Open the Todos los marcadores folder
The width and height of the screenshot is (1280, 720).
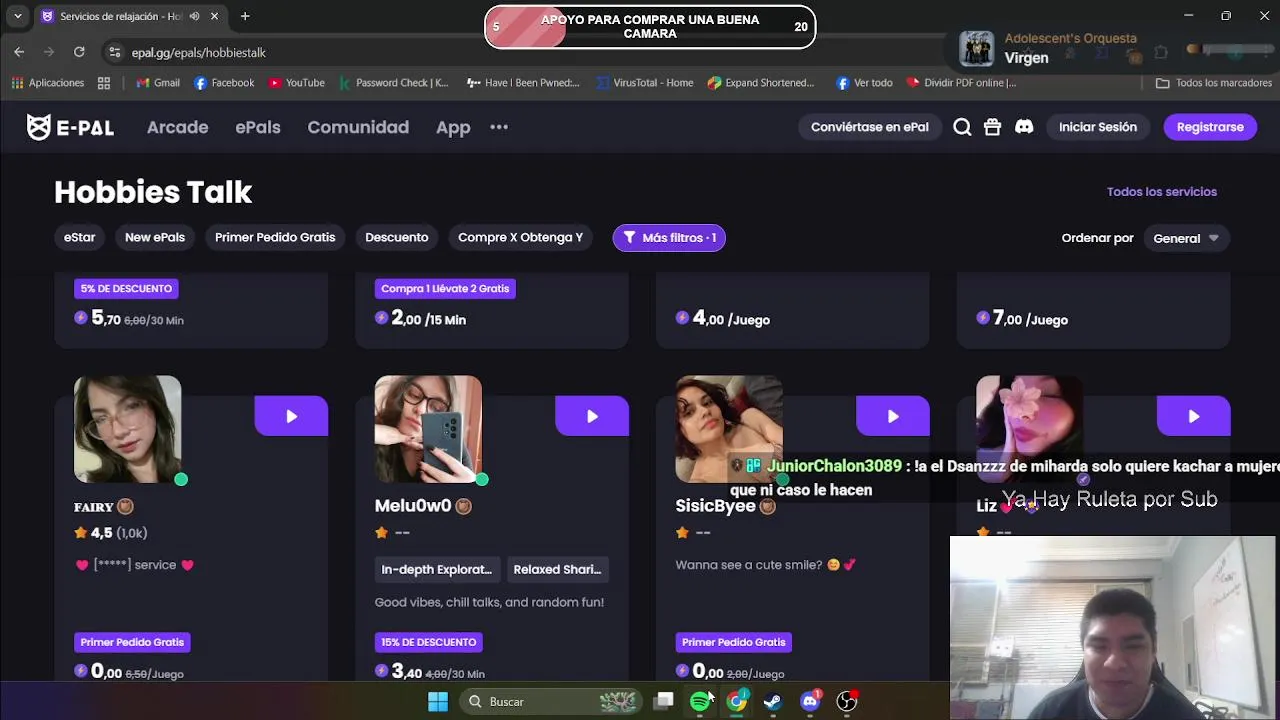coord(1214,83)
